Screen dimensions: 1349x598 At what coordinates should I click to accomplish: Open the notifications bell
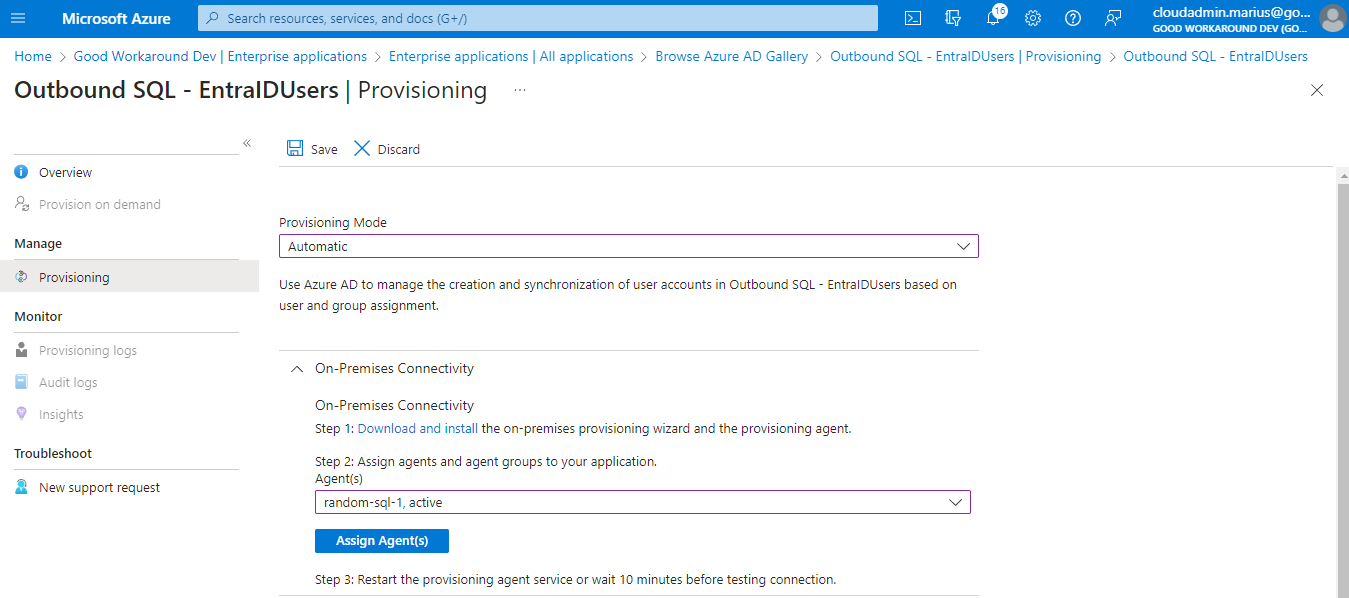[993, 18]
